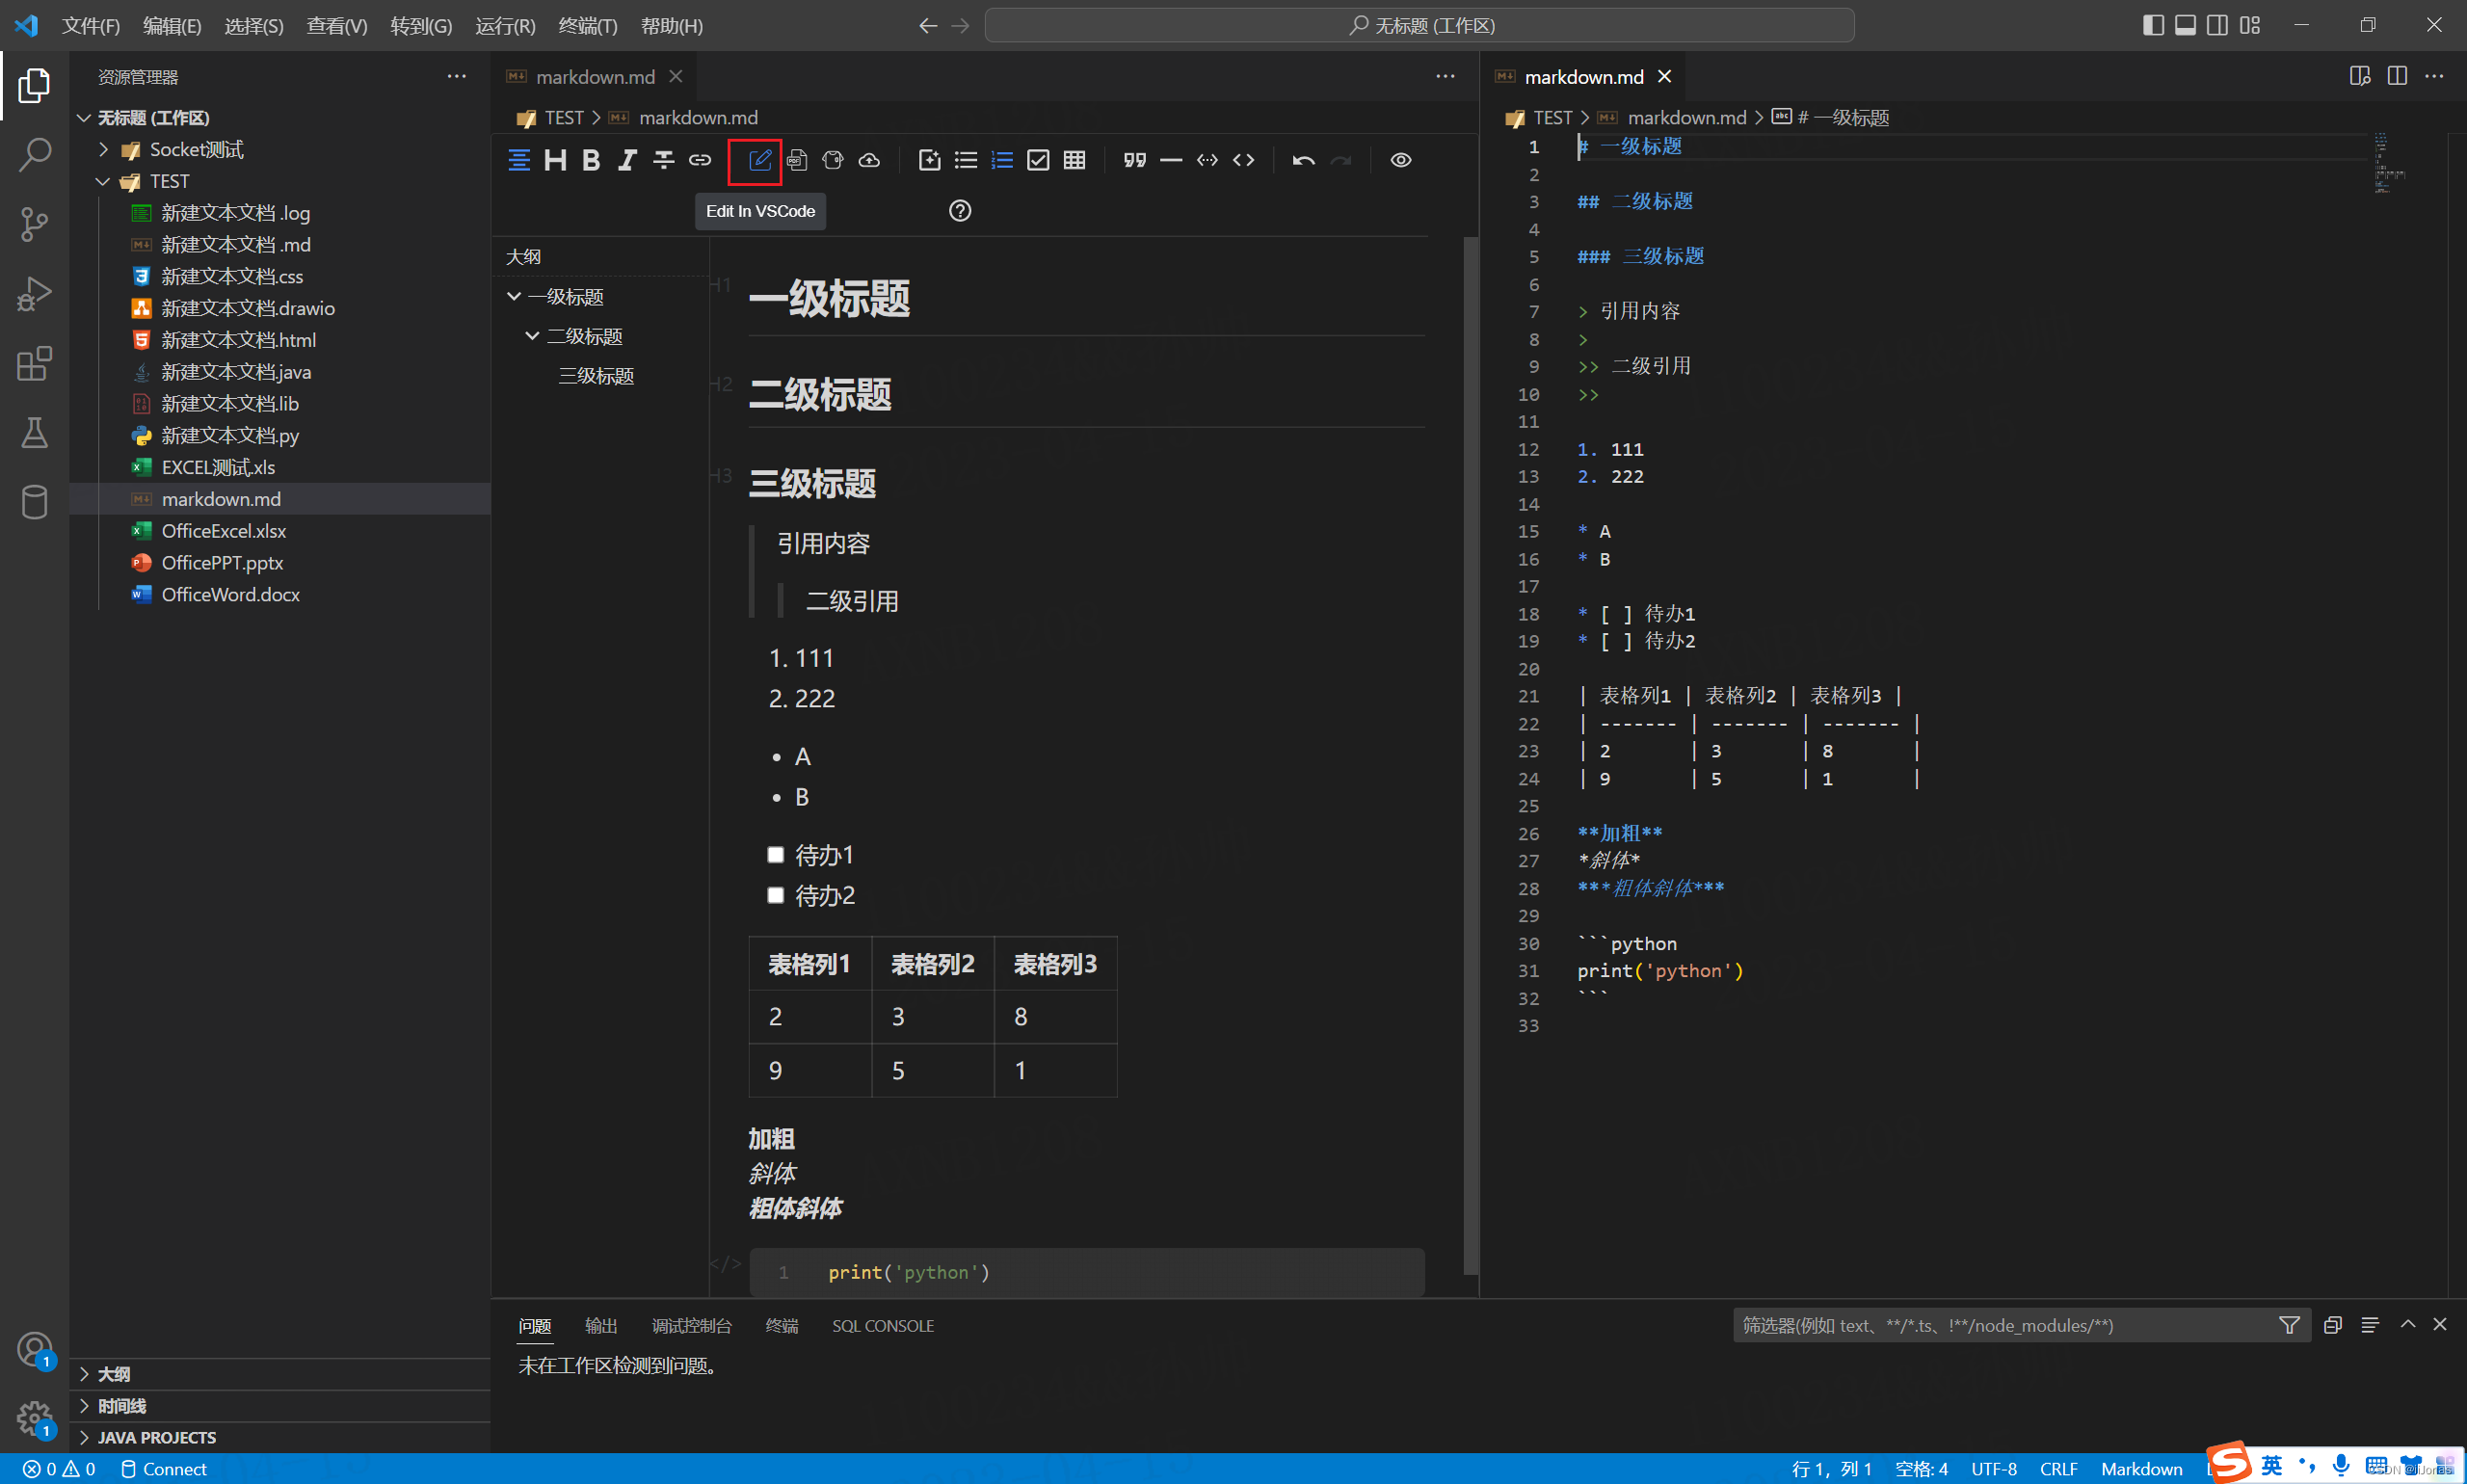Image resolution: width=2467 pixels, height=1484 pixels.
Task: Click the cloud upload icon
Action: click(870, 160)
